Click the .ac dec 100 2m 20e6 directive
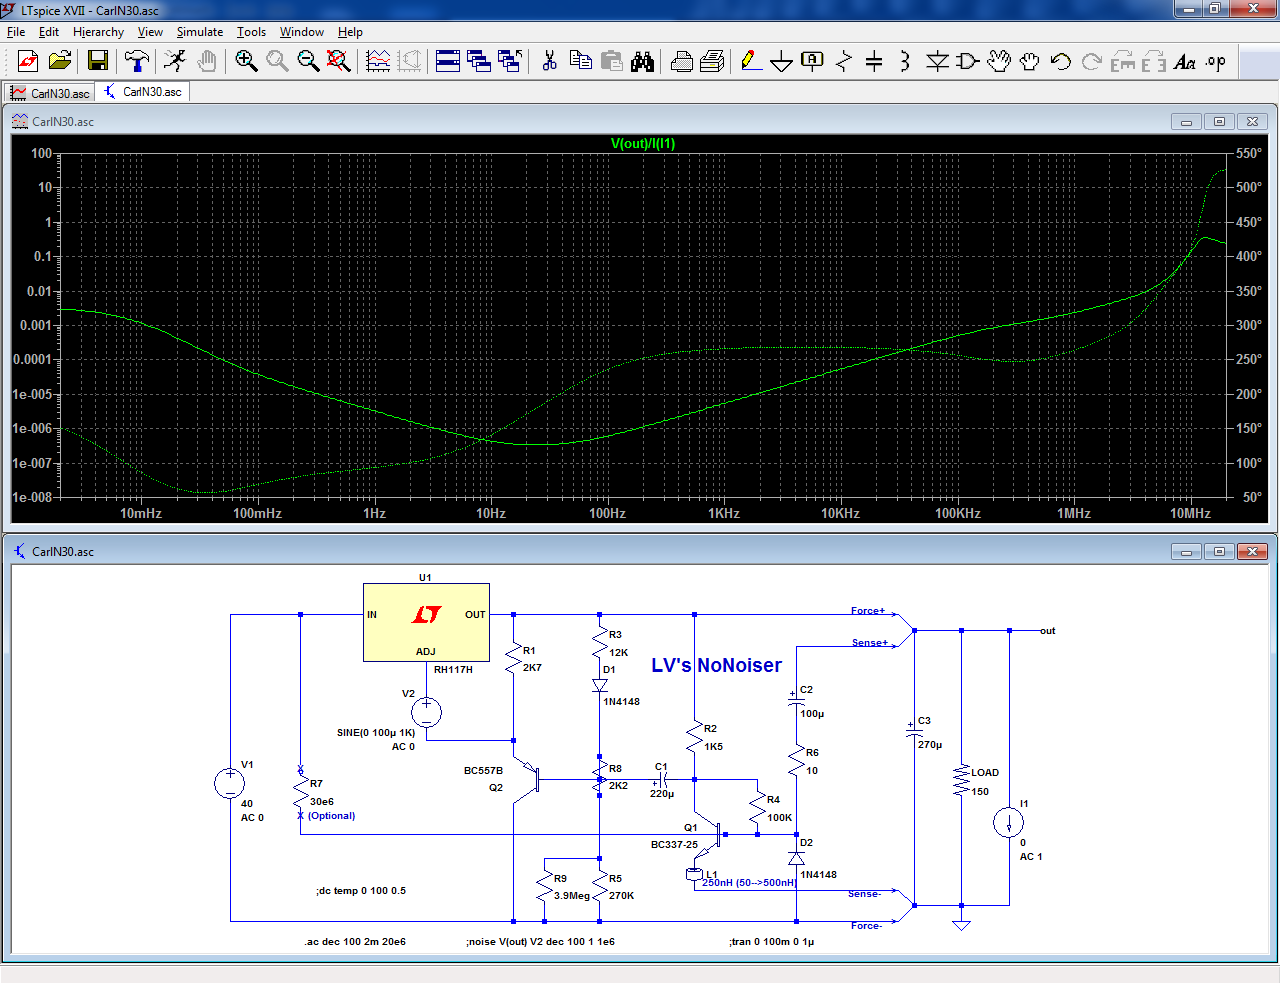The height and width of the screenshot is (984, 1280). click(355, 941)
